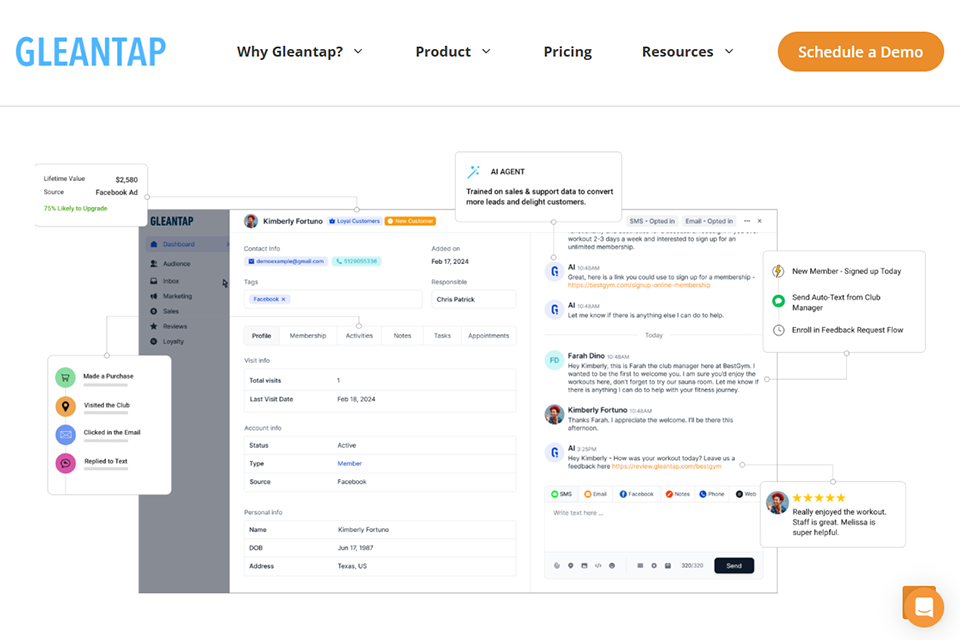Click the Send Auto-Text green message icon

click(778, 301)
